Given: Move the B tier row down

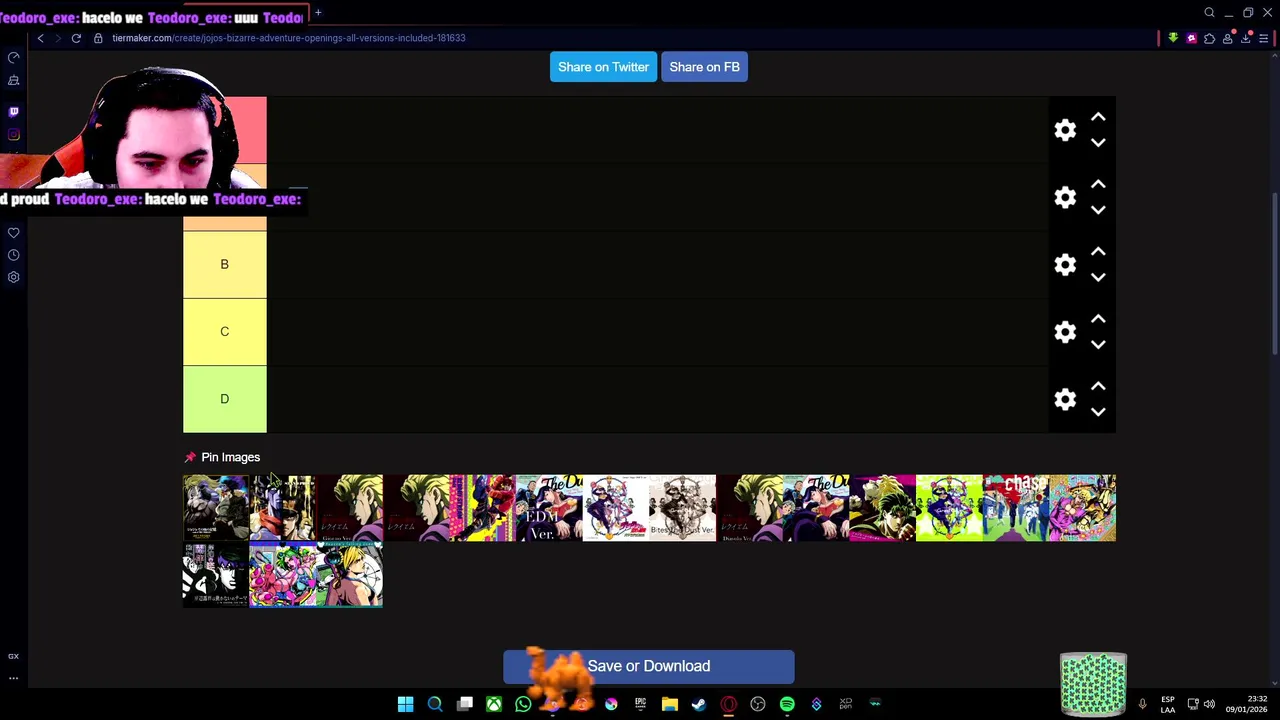Looking at the screenshot, I should coord(1098,277).
